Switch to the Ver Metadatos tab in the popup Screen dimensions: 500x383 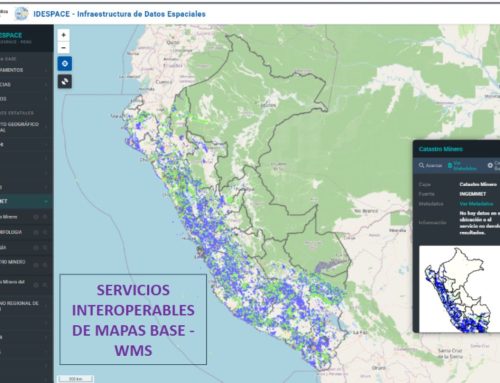tap(462, 166)
